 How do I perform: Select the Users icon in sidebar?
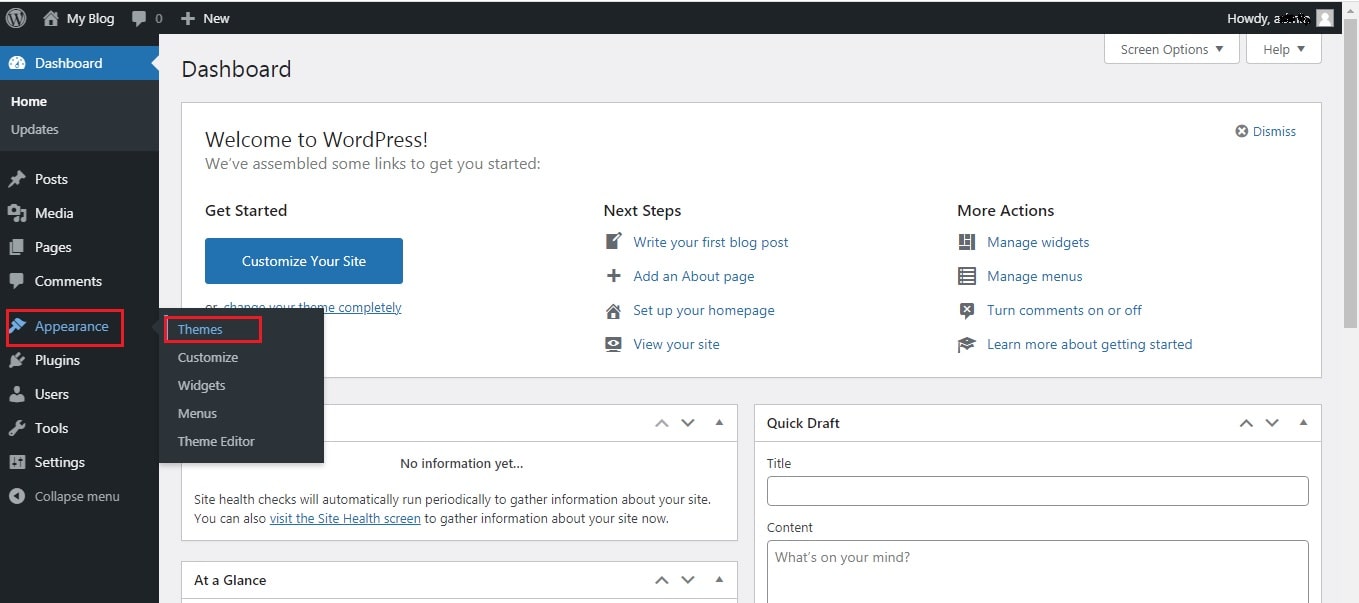point(17,394)
